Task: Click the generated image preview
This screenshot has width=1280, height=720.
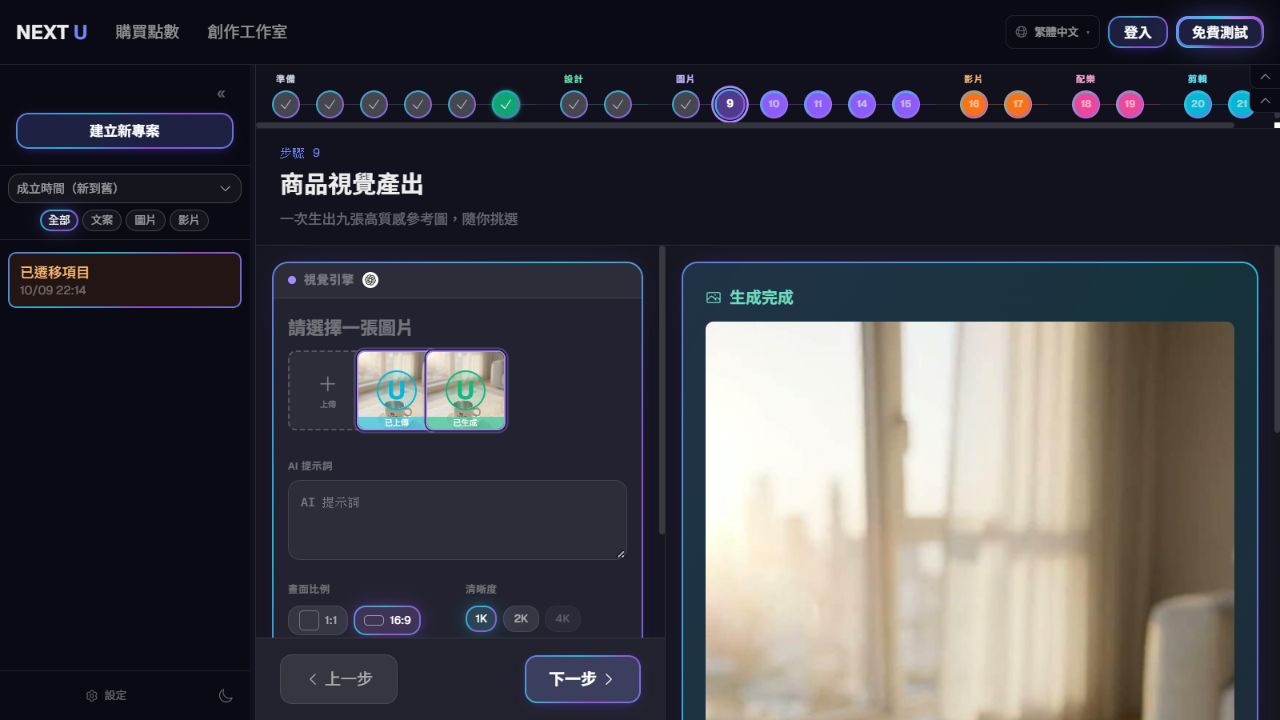Action: tap(970, 520)
